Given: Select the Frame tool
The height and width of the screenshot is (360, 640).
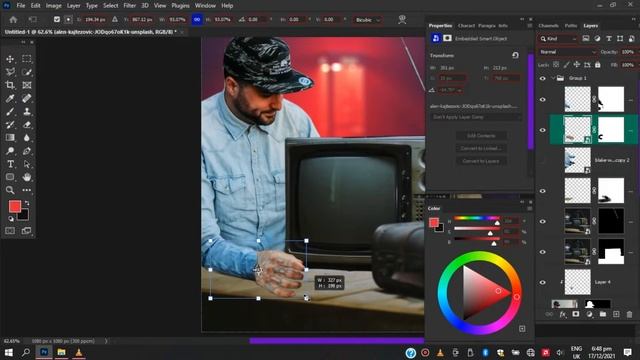Looking at the screenshot, I should pyautogui.click(x=27, y=85).
